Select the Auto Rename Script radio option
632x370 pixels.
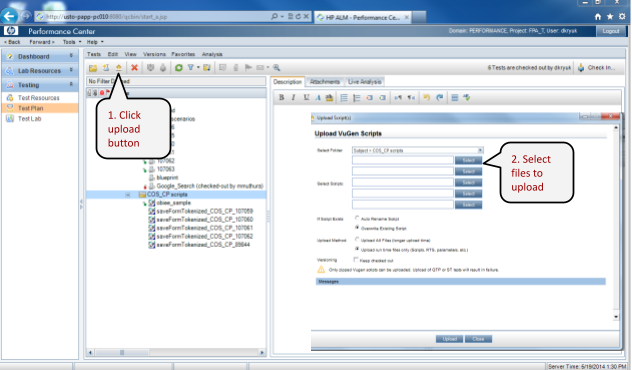coord(357,218)
